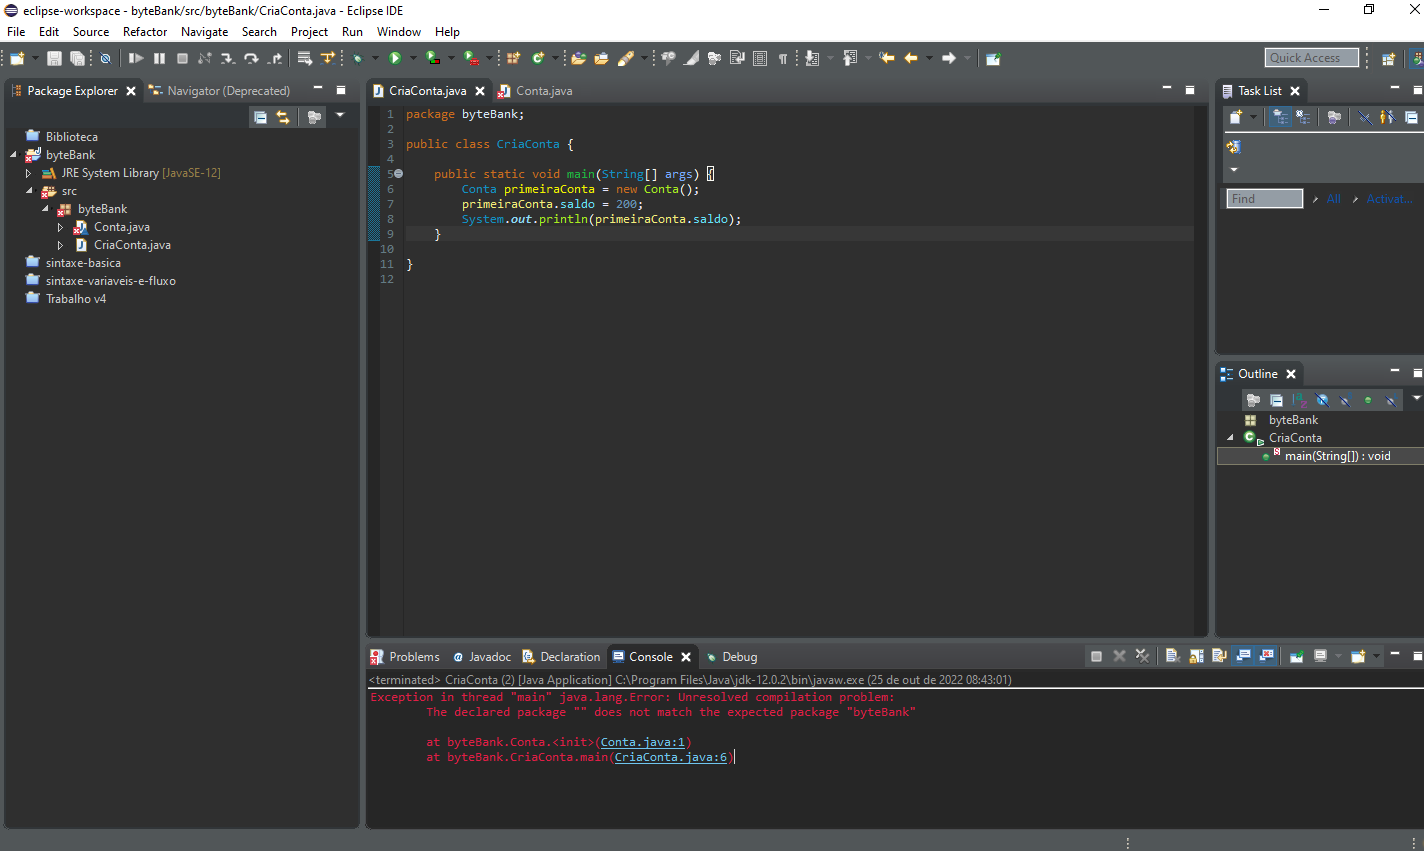Collapse the byteBank project node
Image resolution: width=1424 pixels, height=851 pixels.
[x=13, y=155]
